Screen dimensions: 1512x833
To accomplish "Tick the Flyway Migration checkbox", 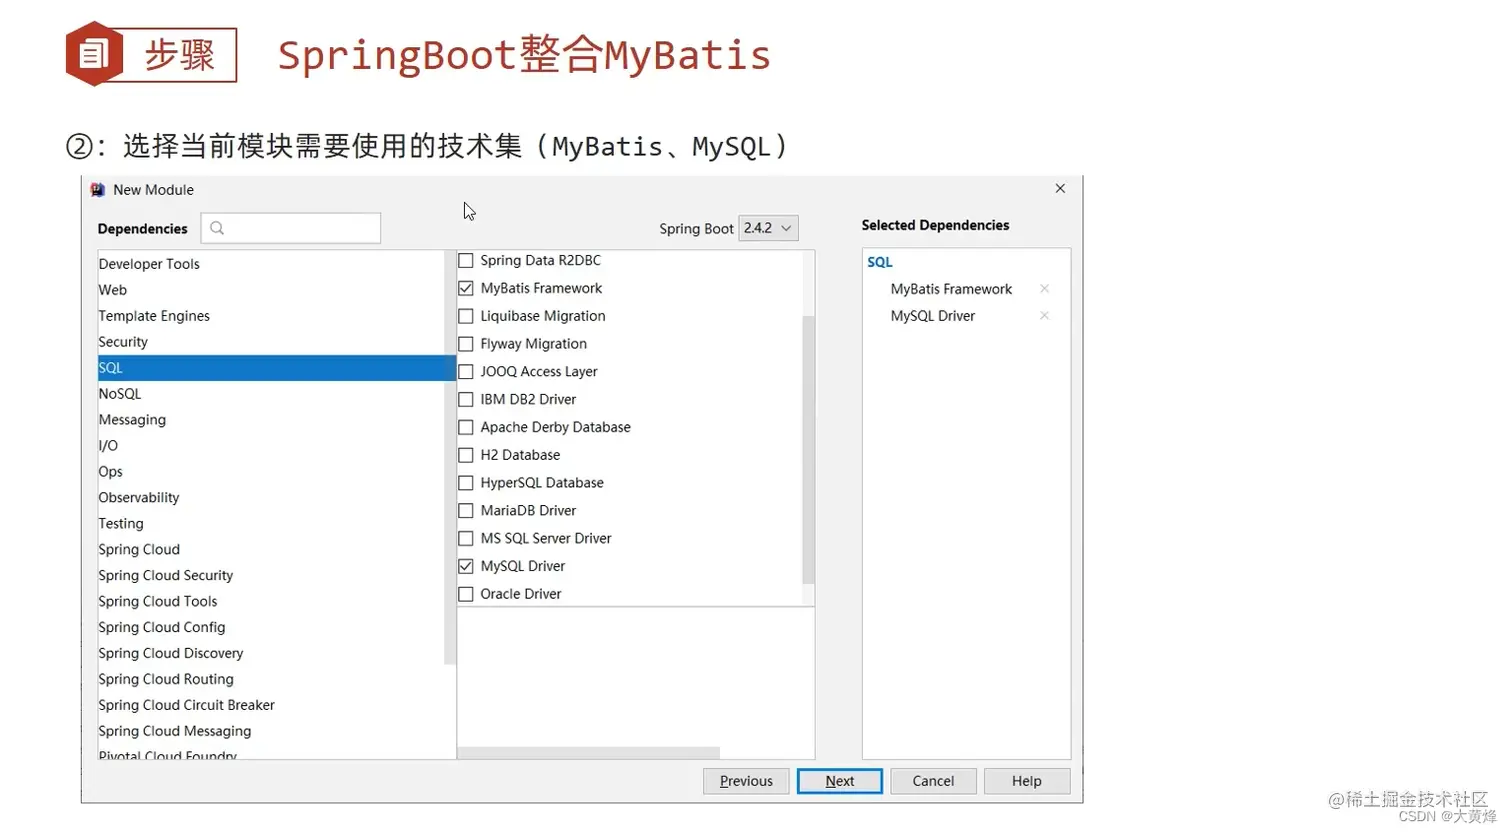I will [466, 344].
